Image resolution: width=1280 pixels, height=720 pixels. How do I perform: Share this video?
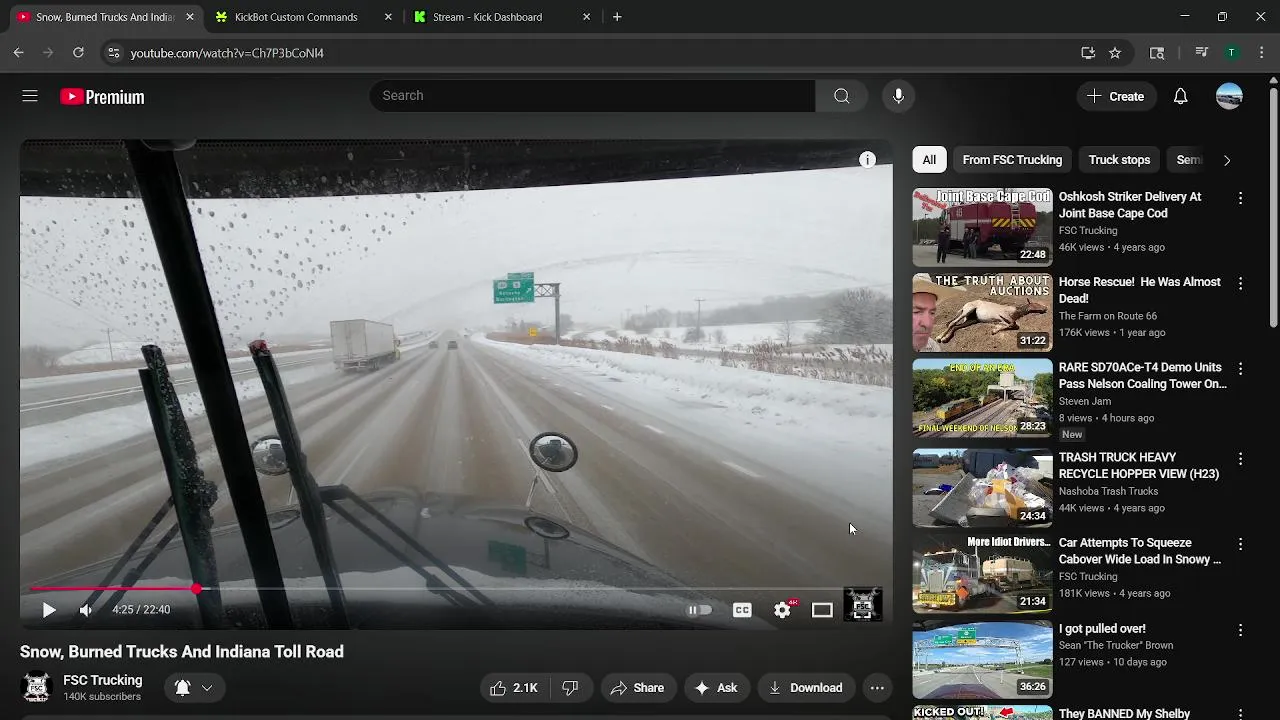637,688
